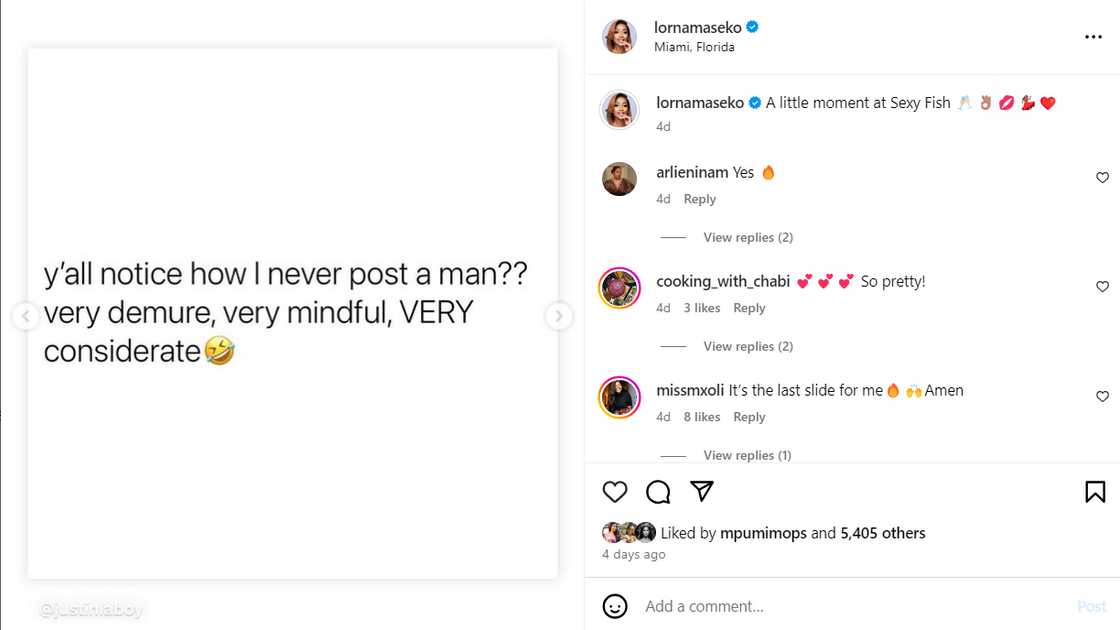
Task: Open the Miami, Florida location page
Action: point(694,46)
